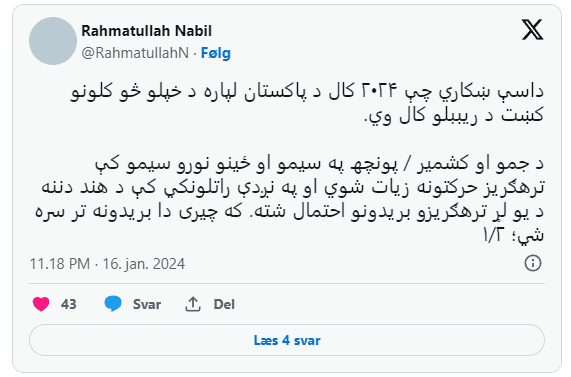
Task: Follow the account via Følg
Action: point(216,53)
